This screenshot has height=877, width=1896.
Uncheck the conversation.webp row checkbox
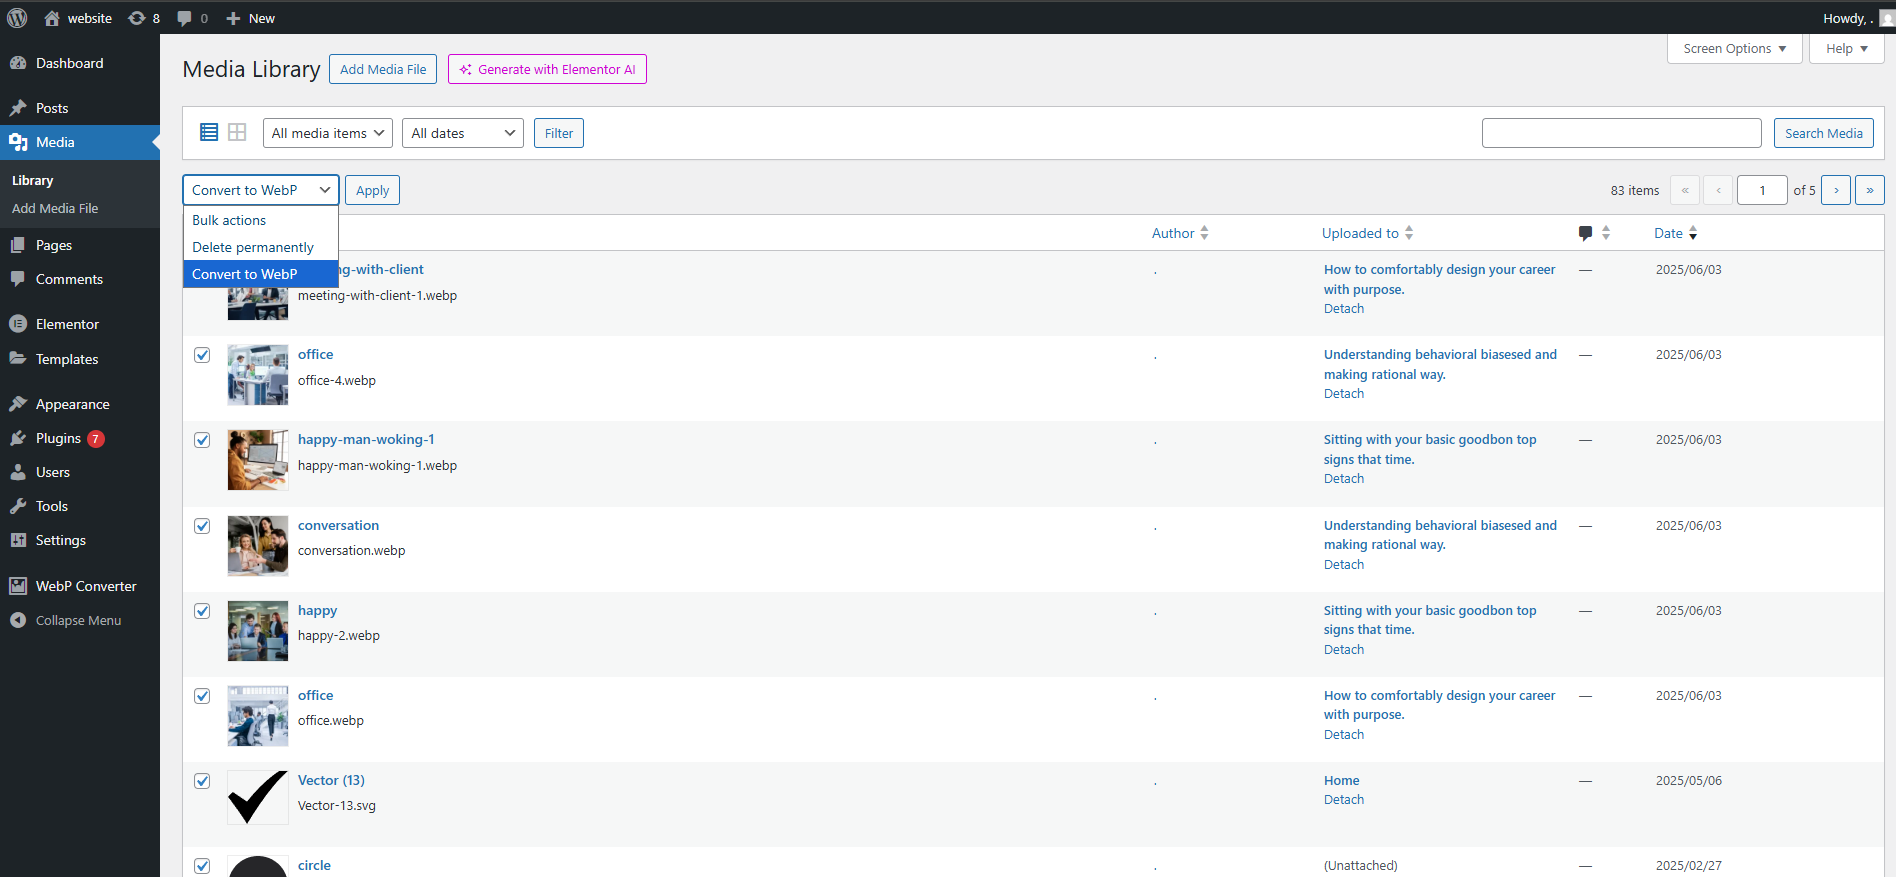(202, 526)
